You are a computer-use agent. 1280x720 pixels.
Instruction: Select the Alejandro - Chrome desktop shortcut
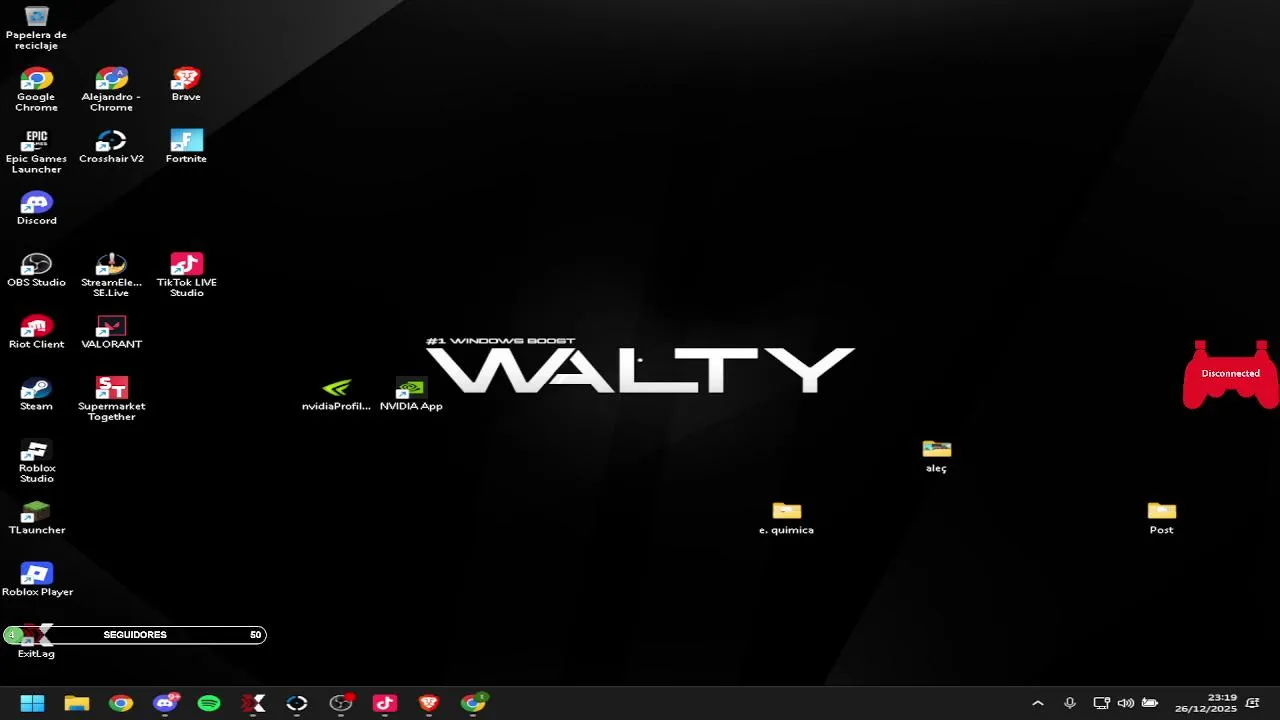point(111,90)
